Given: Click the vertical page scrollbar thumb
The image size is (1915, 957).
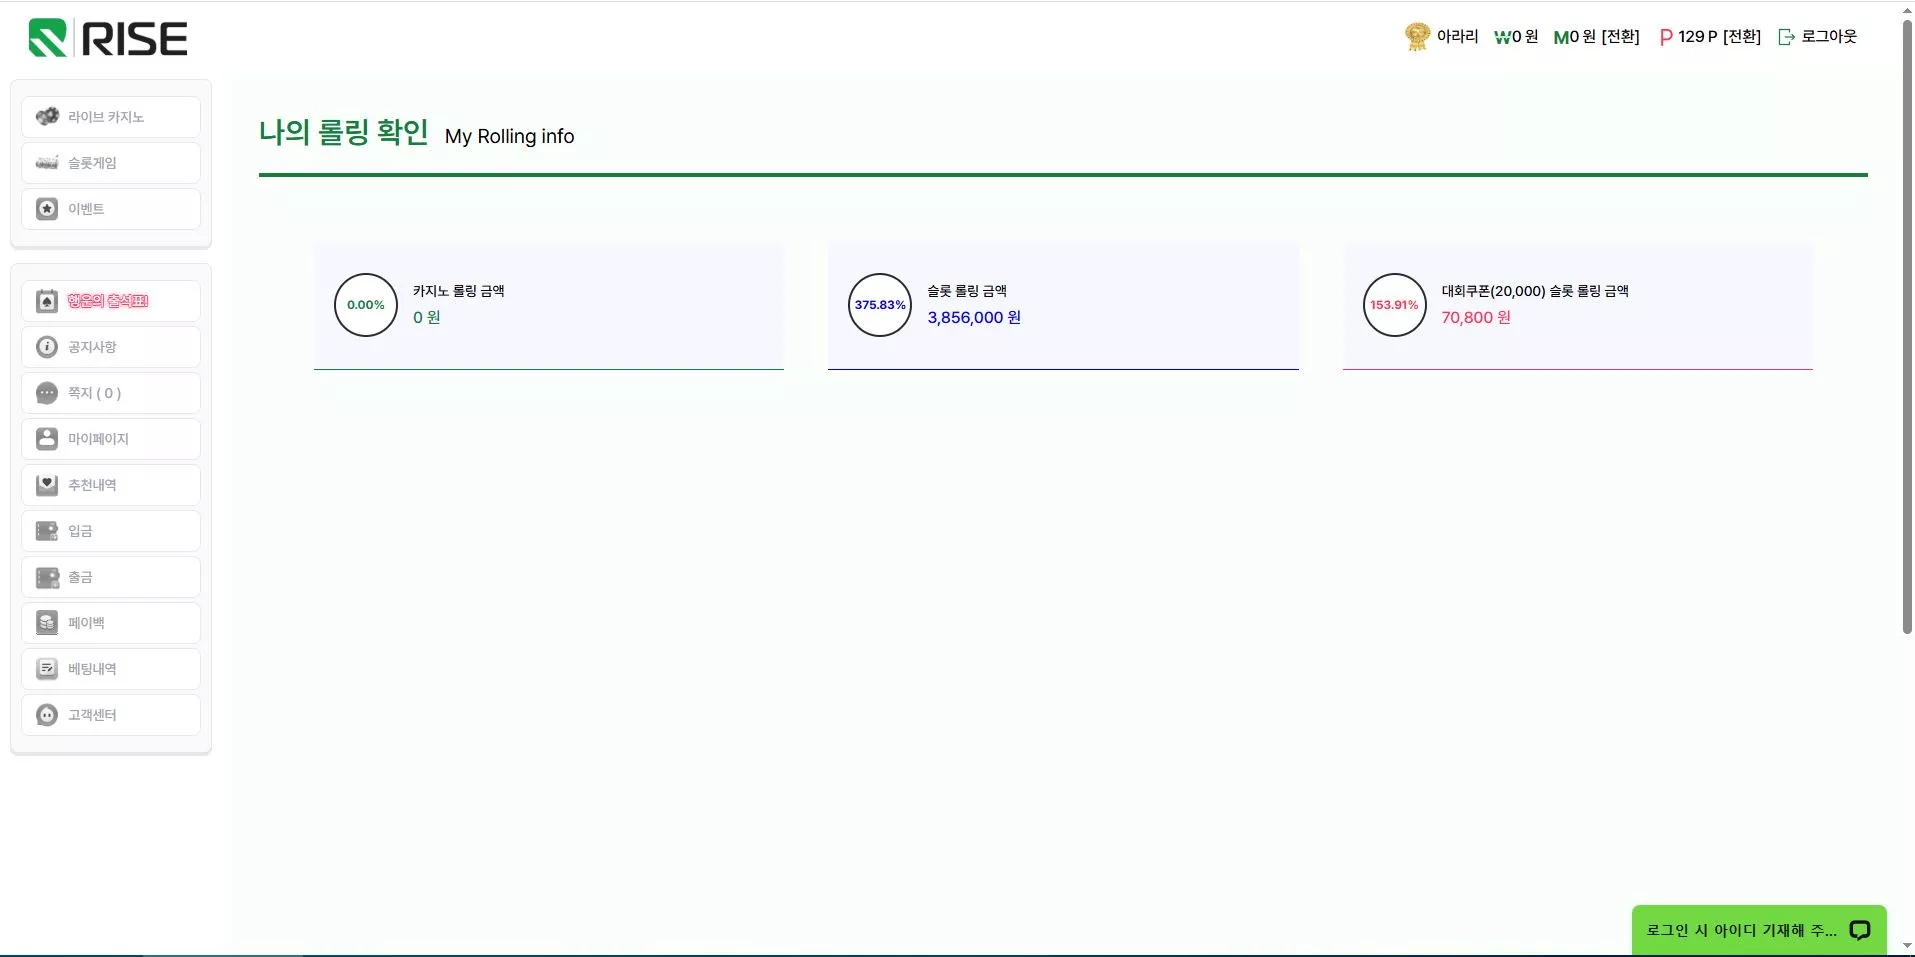Looking at the screenshot, I should coord(1907,327).
